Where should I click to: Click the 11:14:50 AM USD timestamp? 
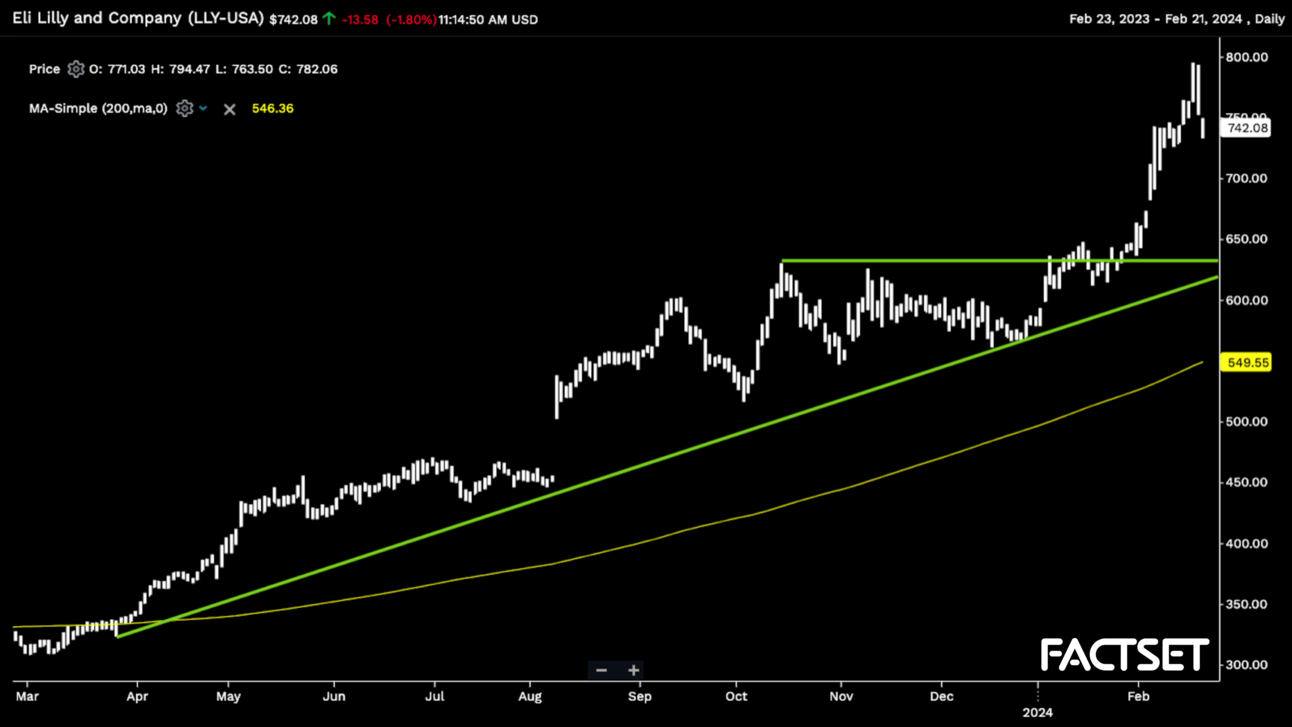coord(488,19)
